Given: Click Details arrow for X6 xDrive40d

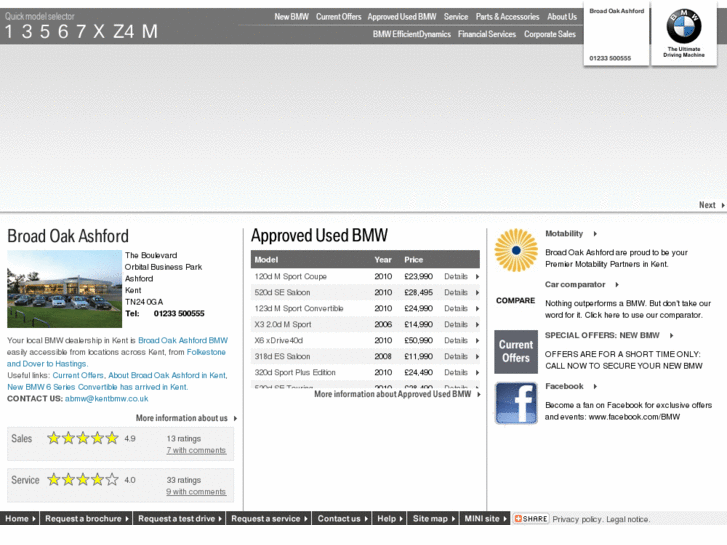Looking at the screenshot, I should coord(477,340).
